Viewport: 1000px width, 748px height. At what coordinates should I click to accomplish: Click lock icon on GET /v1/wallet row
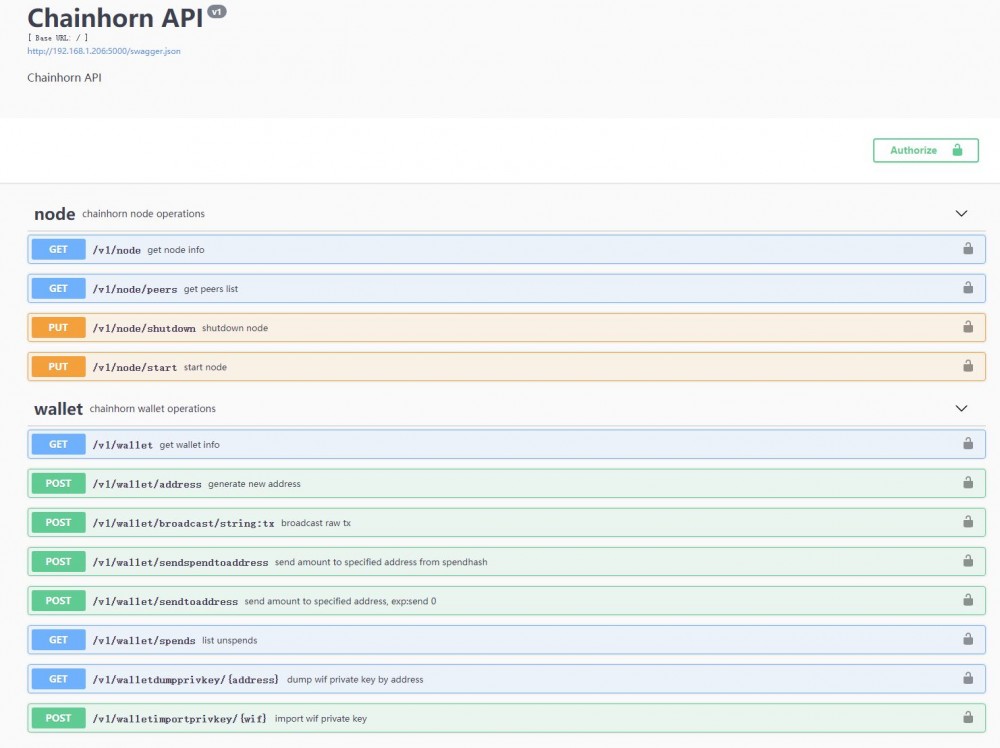pyautogui.click(x=968, y=444)
